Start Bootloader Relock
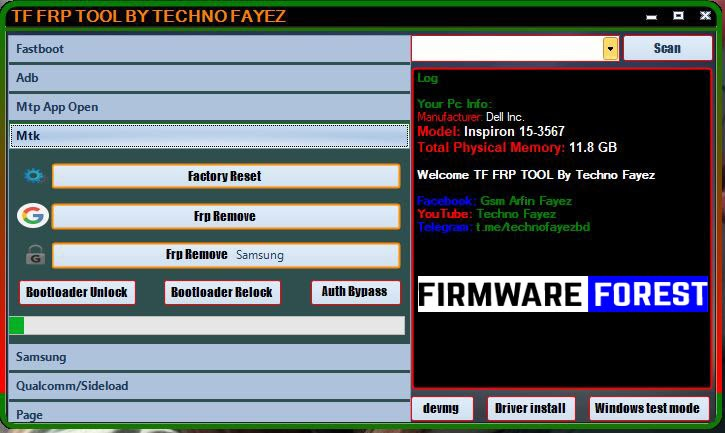Viewport: 725px width, 433px height. click(x=222, y=292)
